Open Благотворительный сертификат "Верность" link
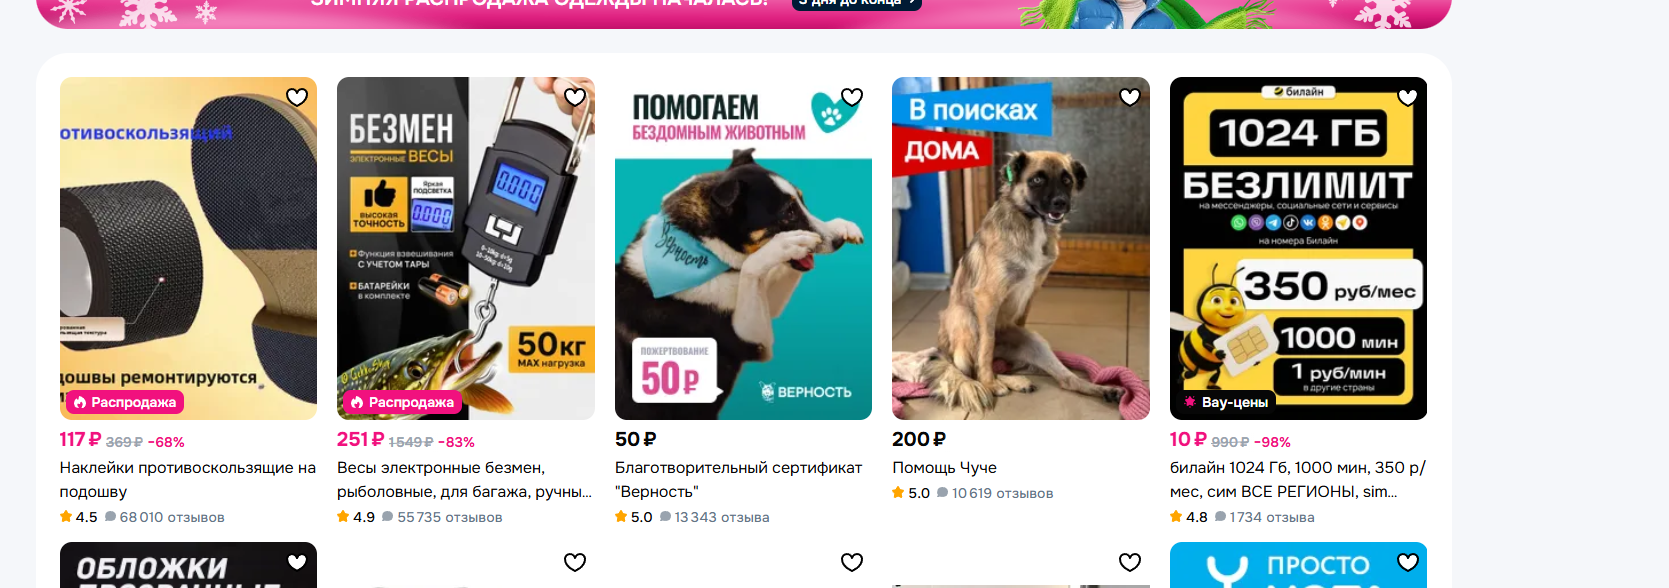This screenshot has height=588, width=1669. (x=738, y=480)
